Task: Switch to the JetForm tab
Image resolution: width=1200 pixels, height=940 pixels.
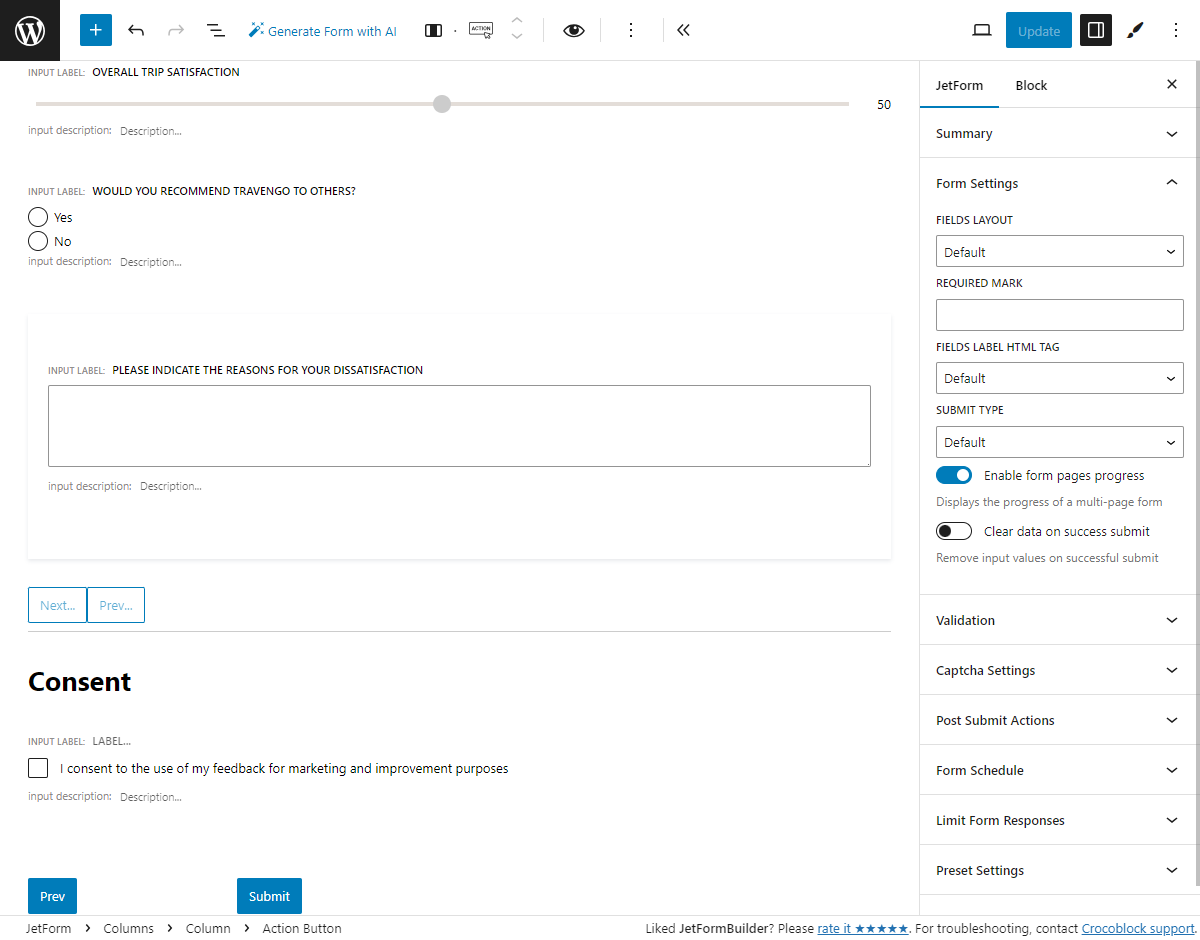Action: tap(959, 85)
